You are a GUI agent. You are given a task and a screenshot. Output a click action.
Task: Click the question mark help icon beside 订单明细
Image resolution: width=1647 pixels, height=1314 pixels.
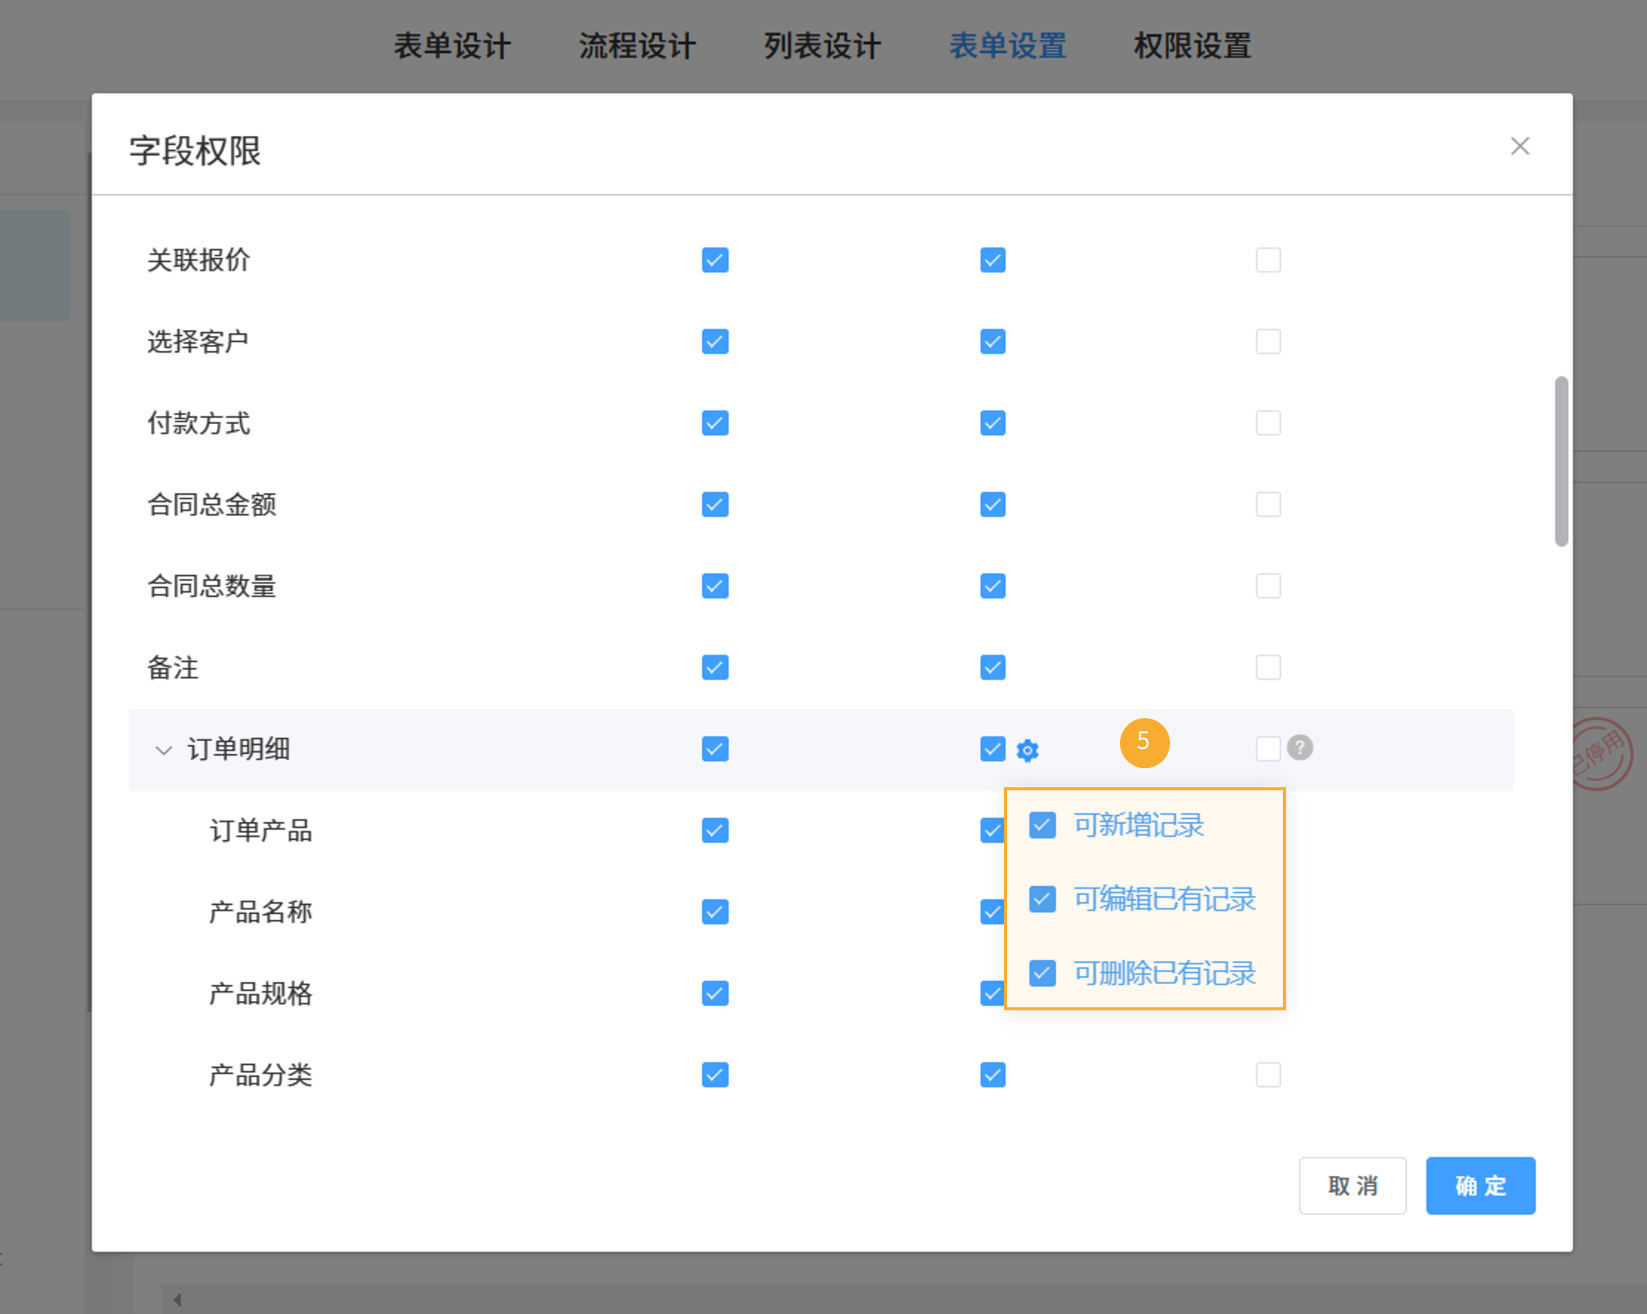[1299, 747]
